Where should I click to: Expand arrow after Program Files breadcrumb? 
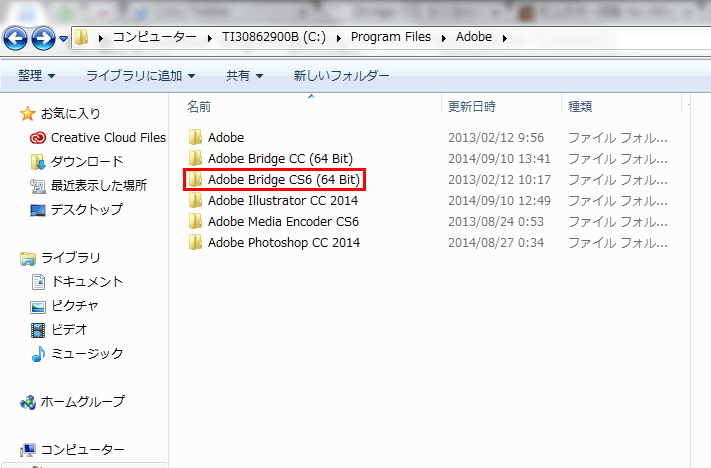coord(443,38)
